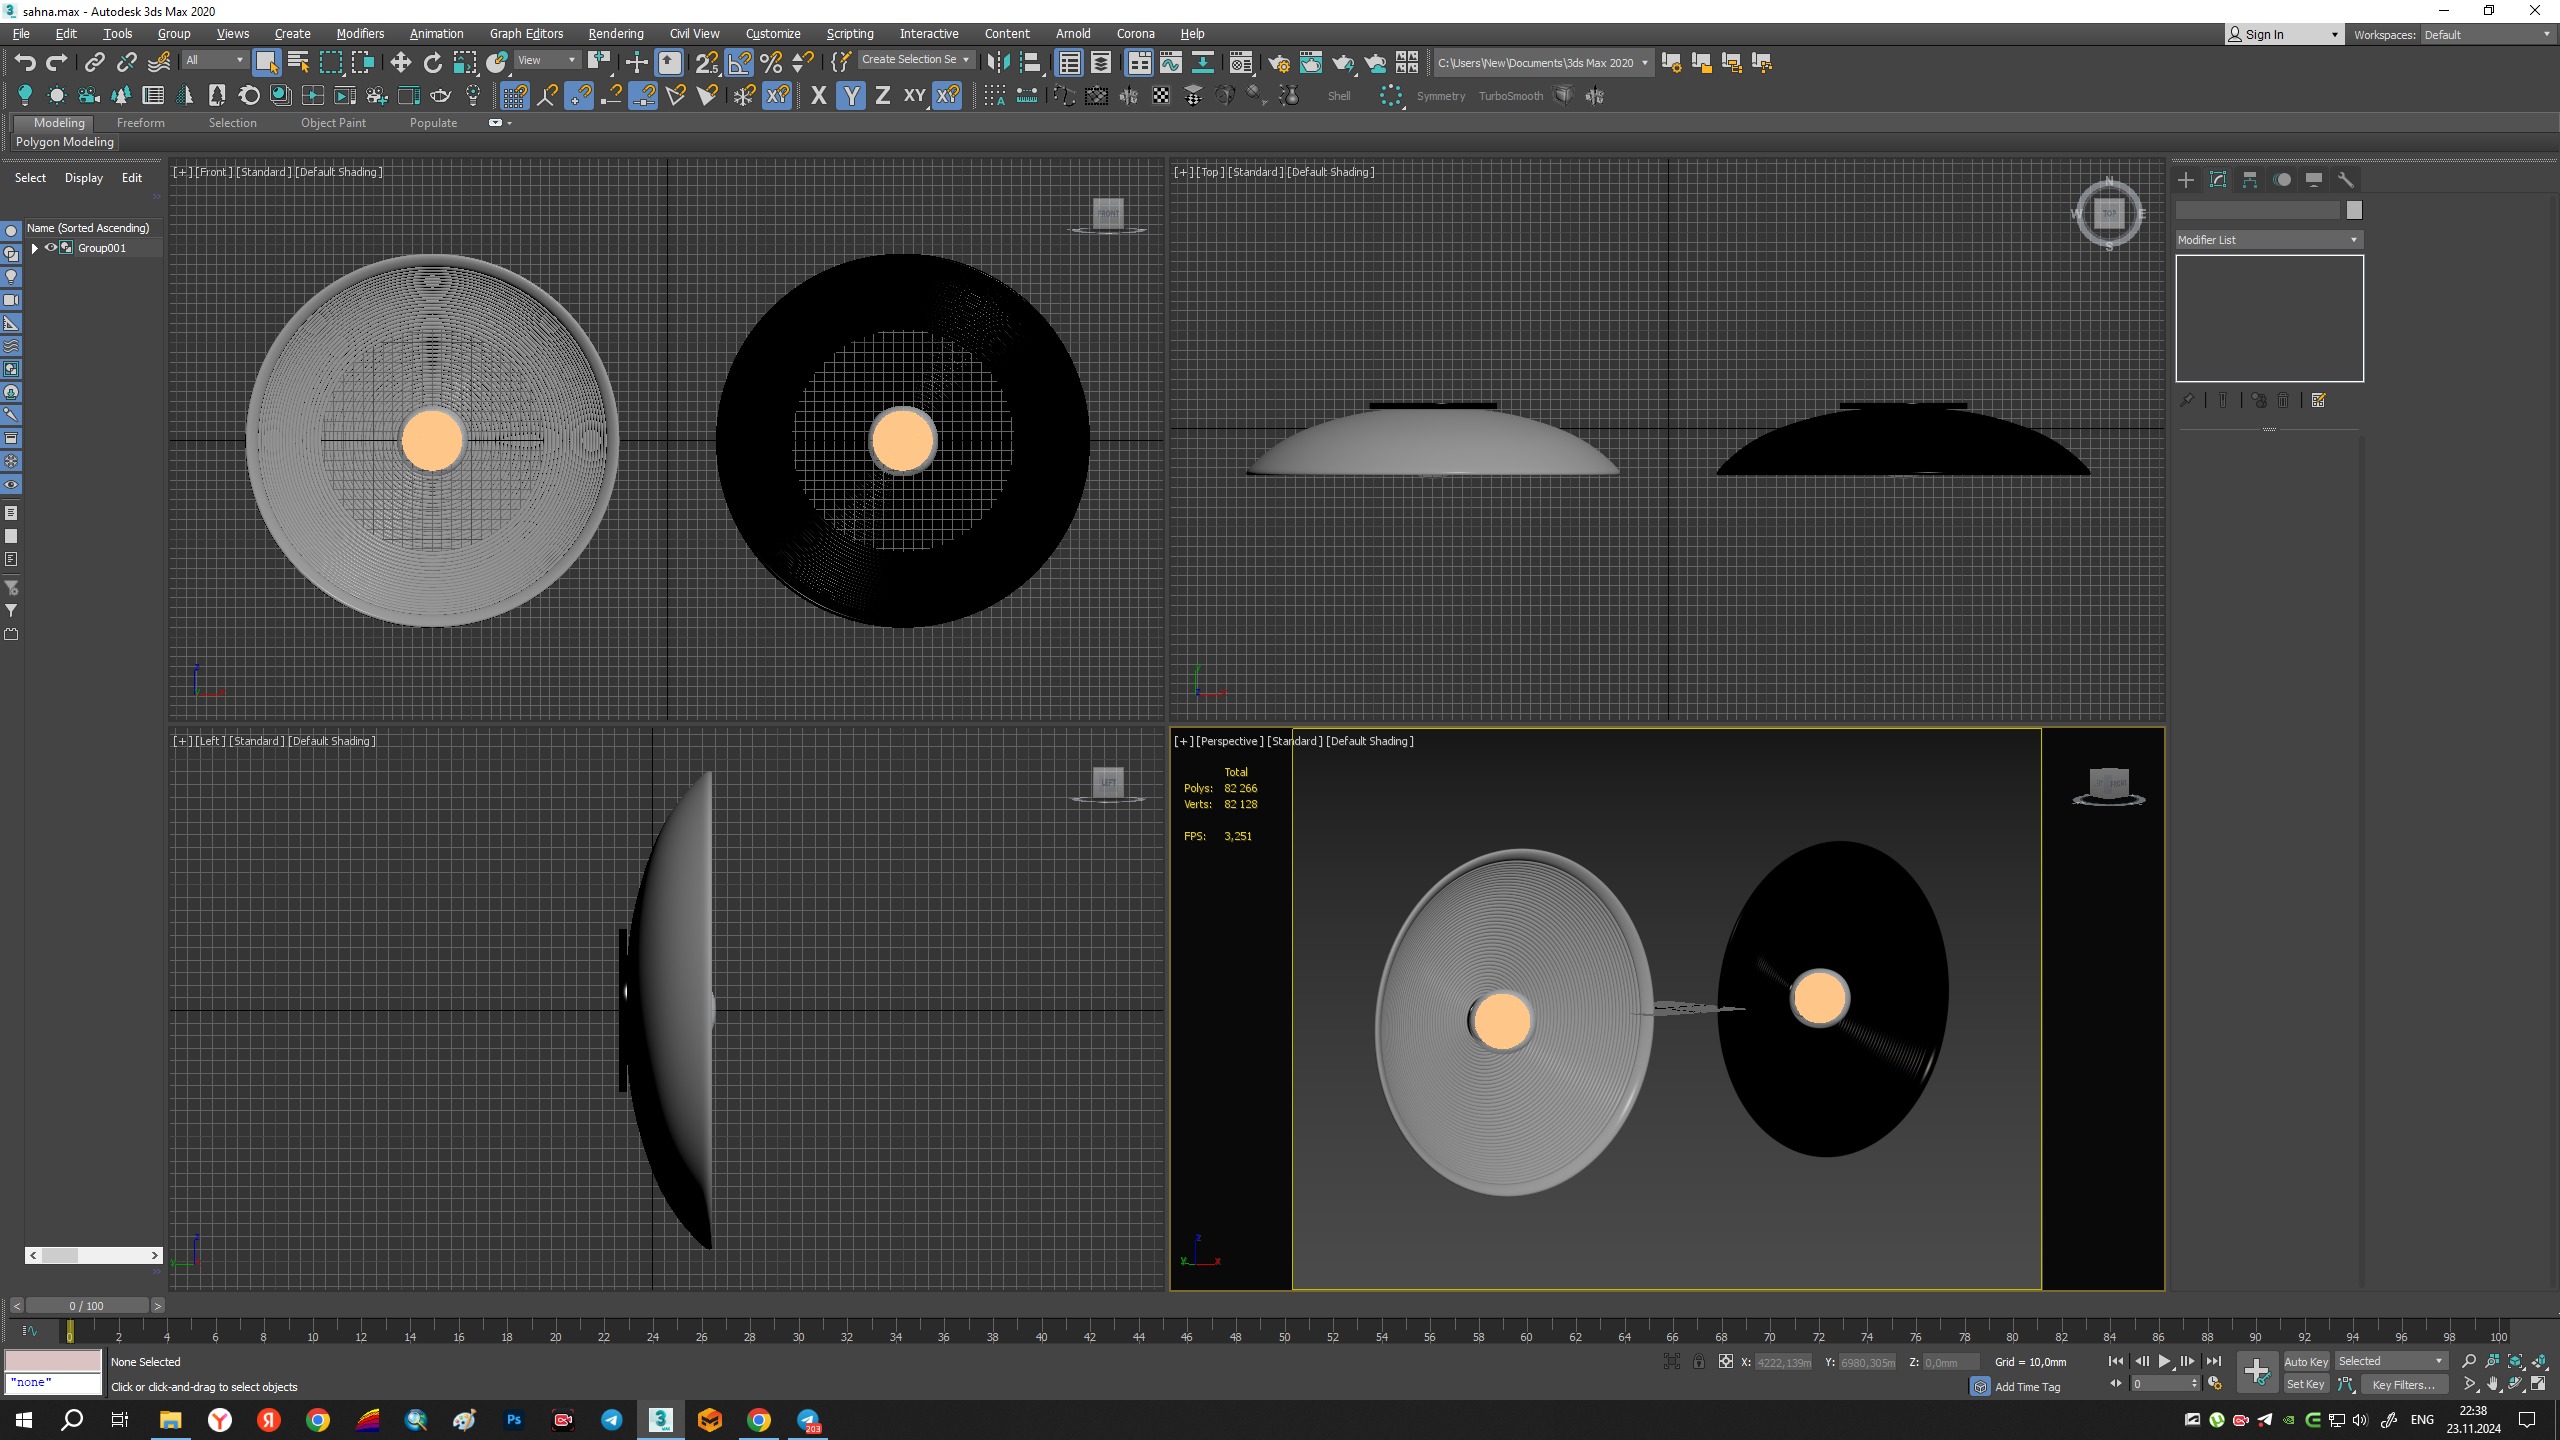
Task: Open the Hierarchy command panel tab
Action: [2250, 180]
